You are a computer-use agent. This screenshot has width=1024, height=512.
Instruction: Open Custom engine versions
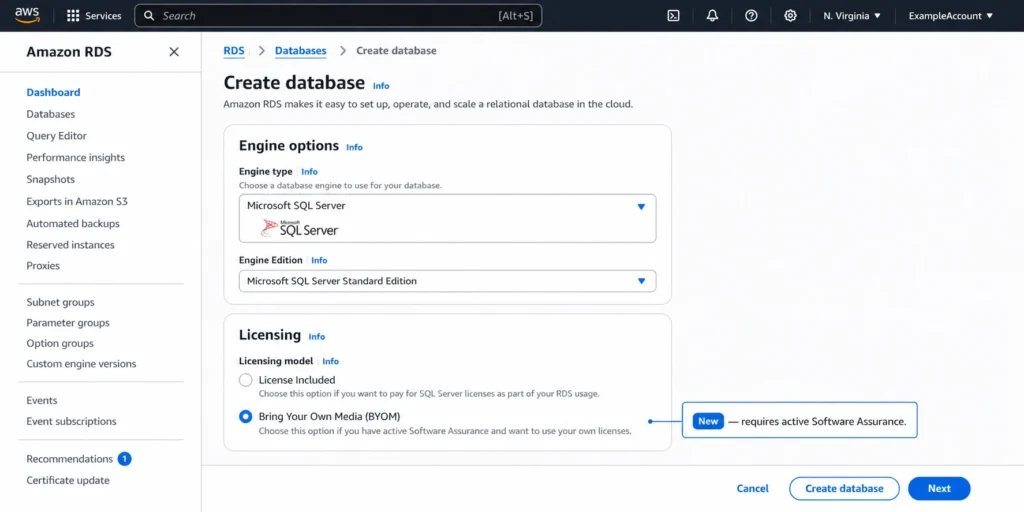(x=82, y=364)
